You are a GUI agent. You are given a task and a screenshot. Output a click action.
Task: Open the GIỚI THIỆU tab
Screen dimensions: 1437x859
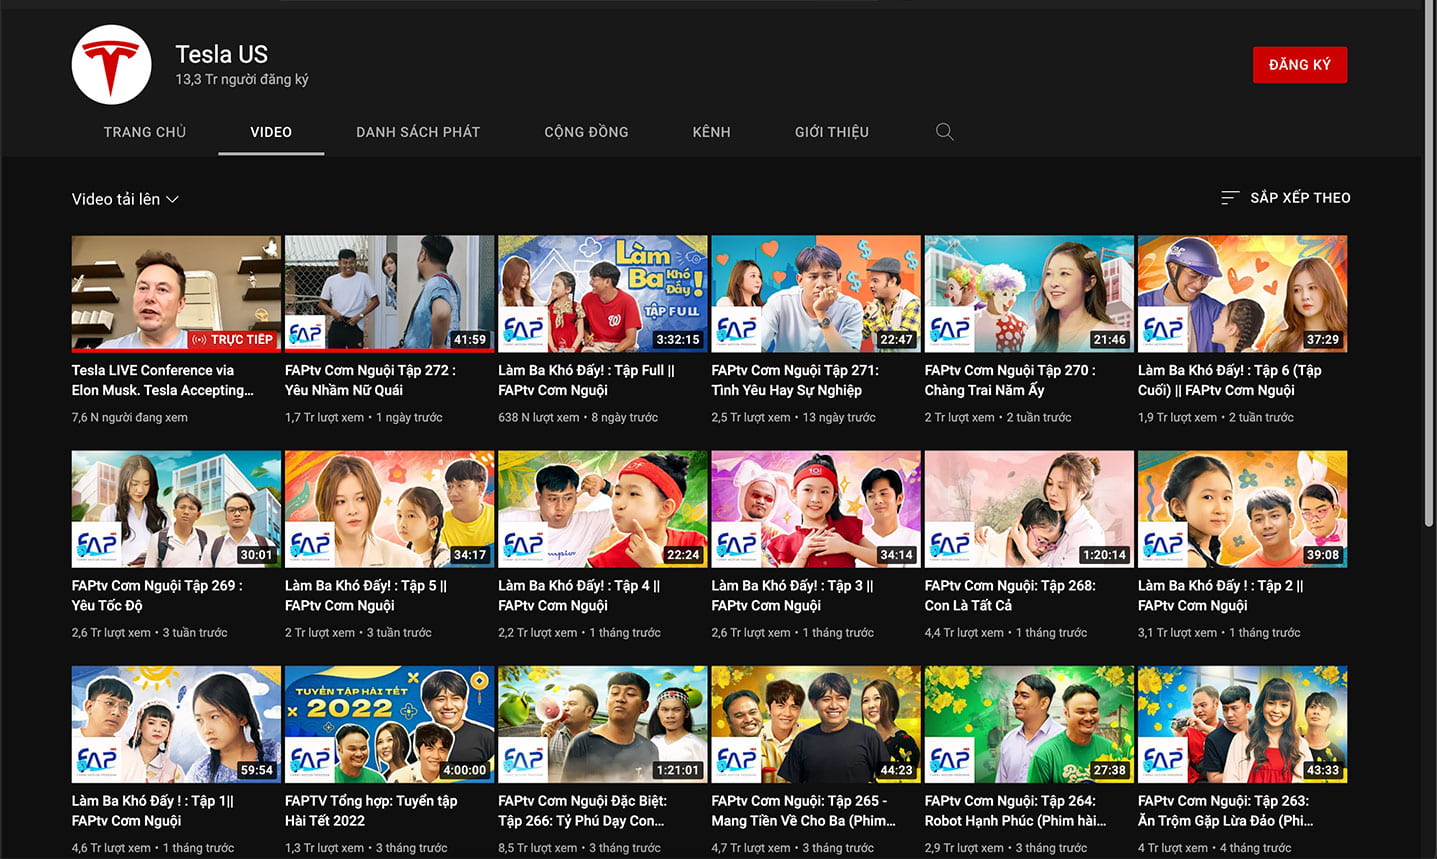[x=831, y=132]
